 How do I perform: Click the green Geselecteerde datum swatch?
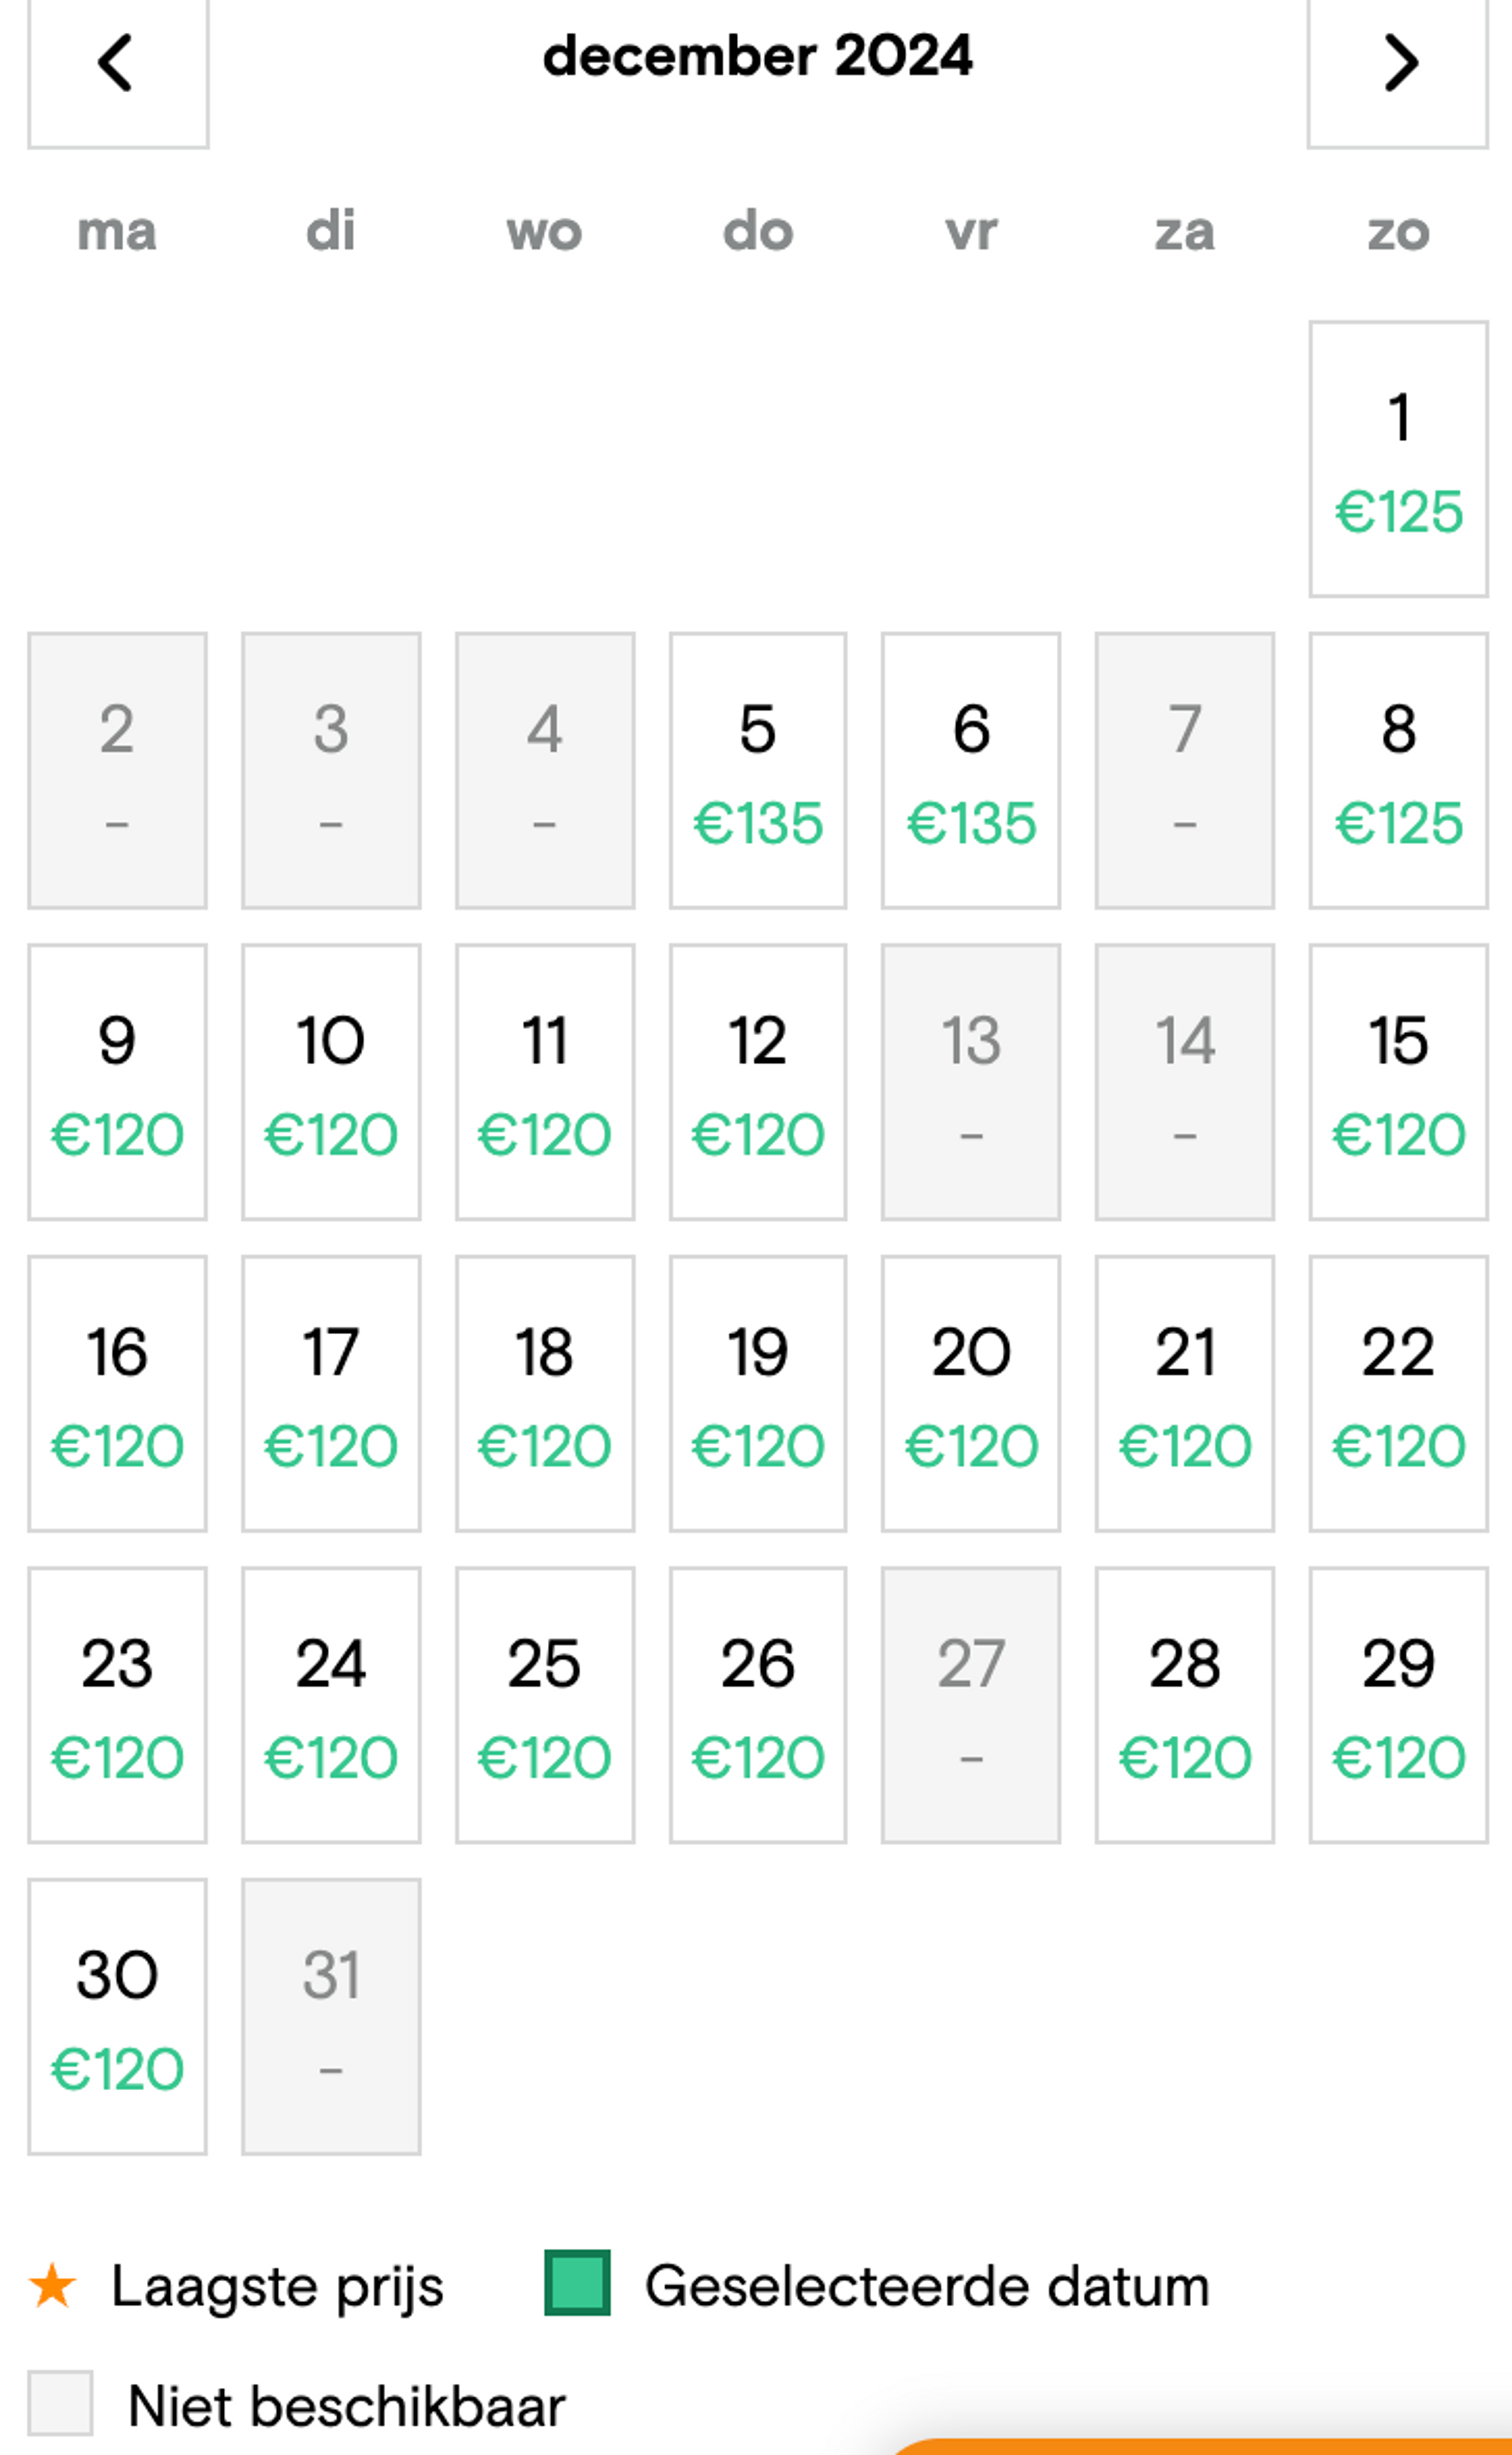pos(577,2283)
